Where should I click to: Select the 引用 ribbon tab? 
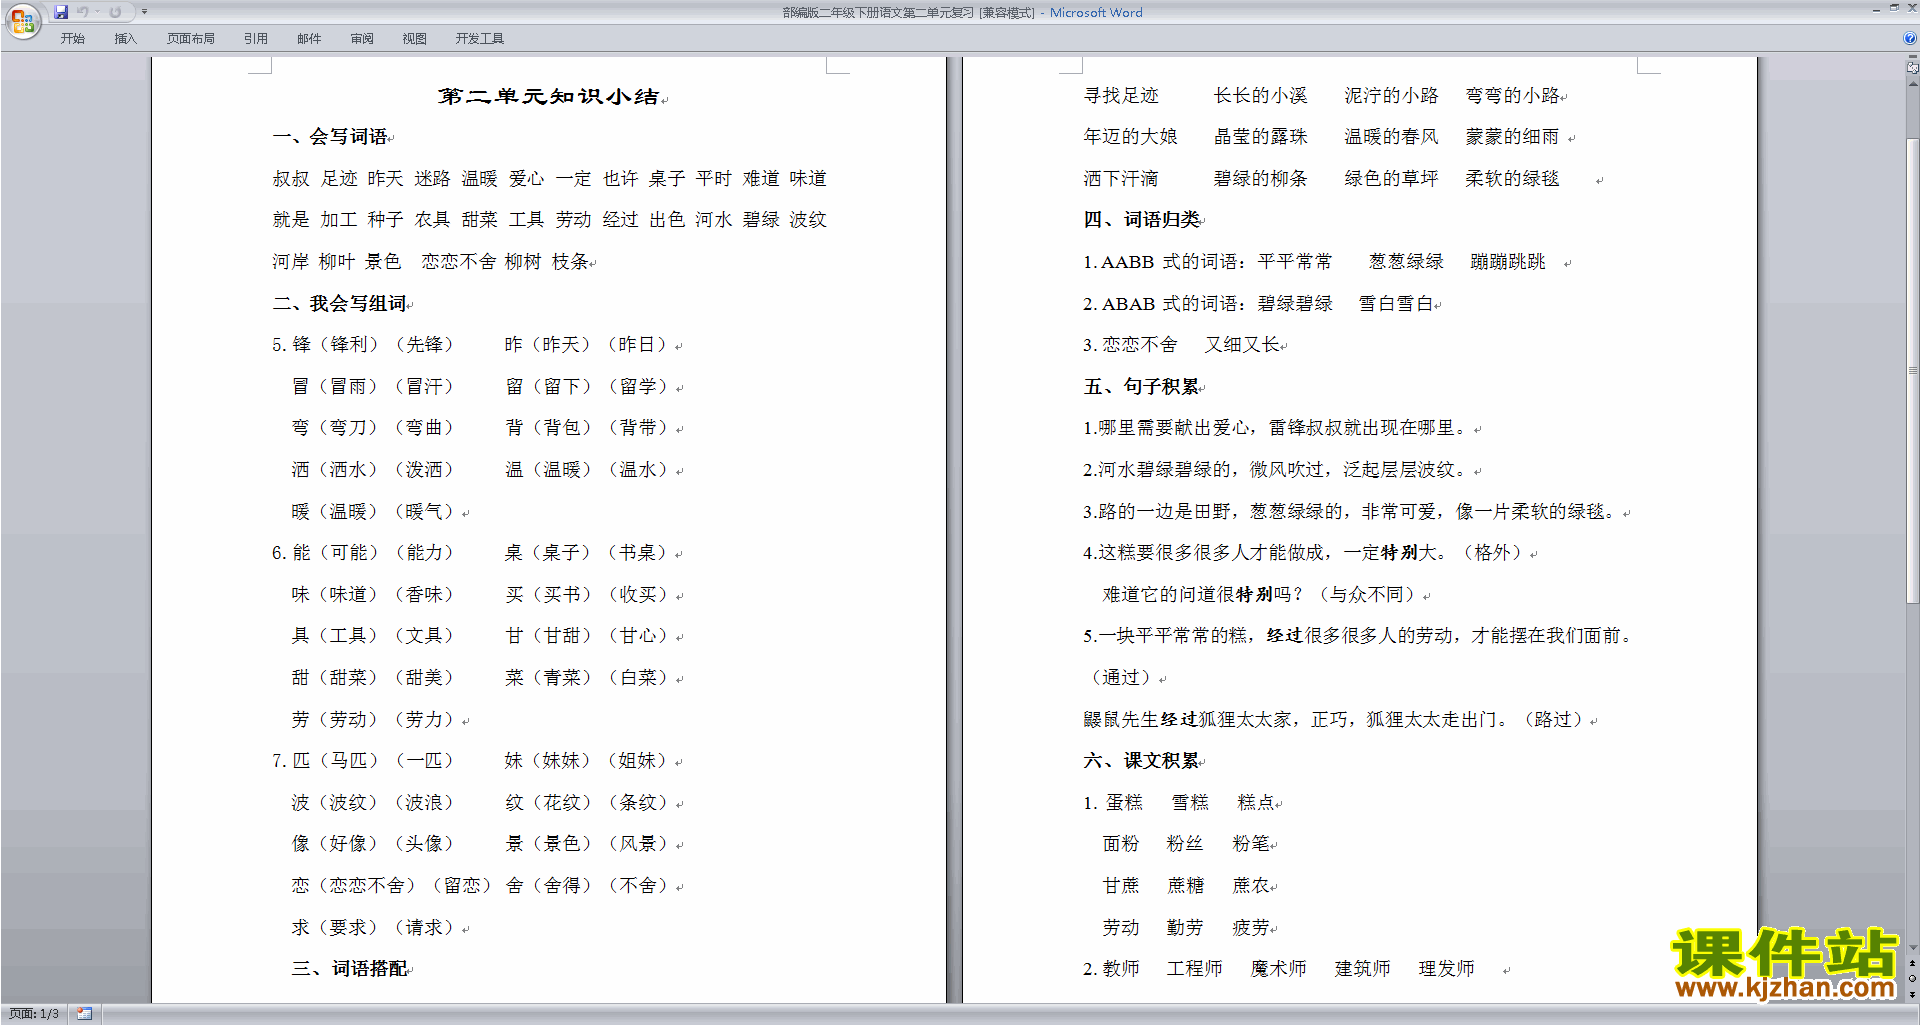pyautogui.click(x=256, y=38)
